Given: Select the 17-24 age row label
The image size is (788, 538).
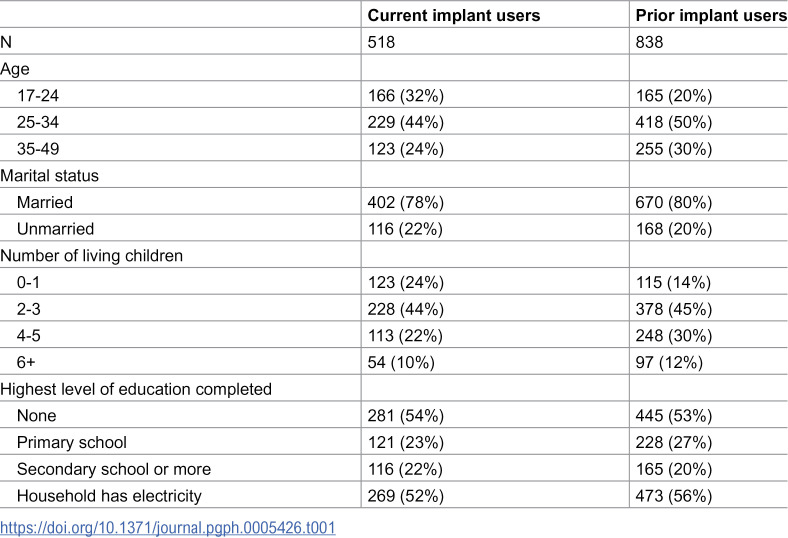Looking at the screenshot, I should point(38,95).
